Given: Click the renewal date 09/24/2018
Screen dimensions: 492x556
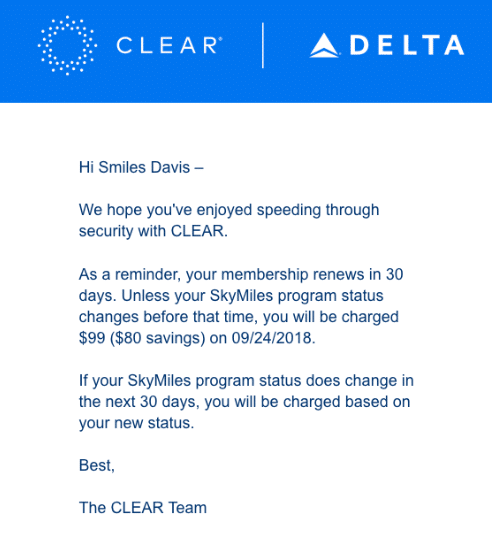Looking at the screenshot, I should 273,338.
